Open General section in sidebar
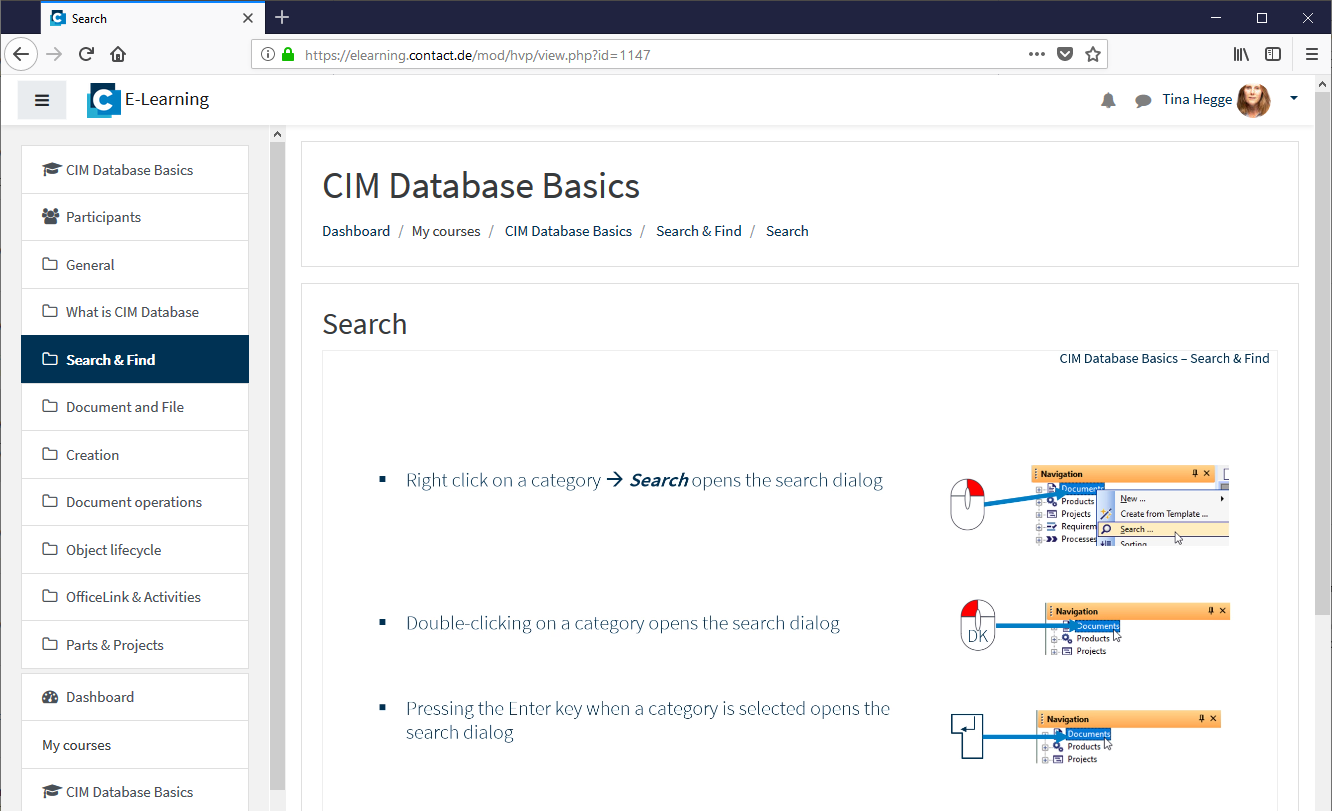This screenshot has height=811, width=1332. 135,265
